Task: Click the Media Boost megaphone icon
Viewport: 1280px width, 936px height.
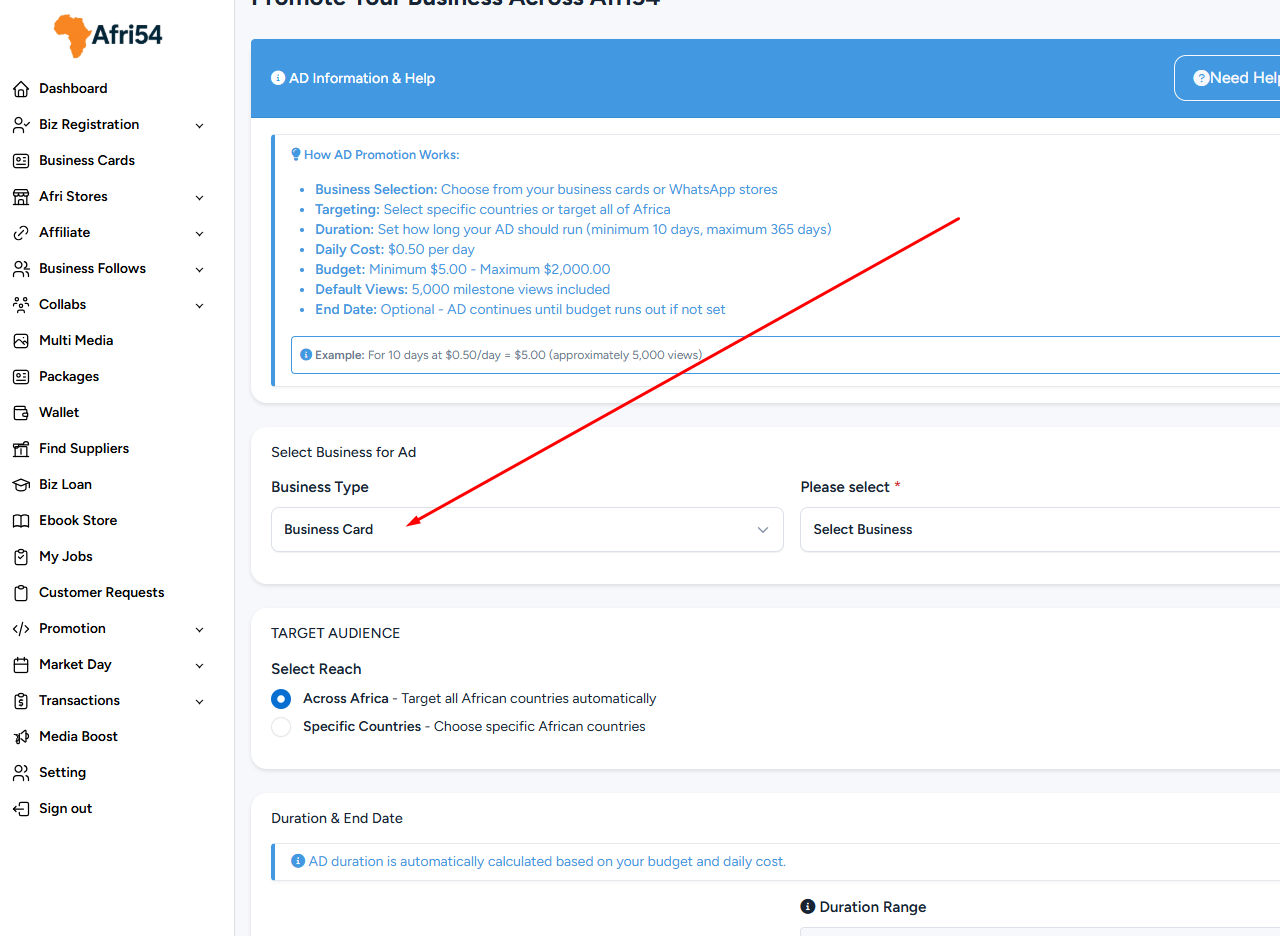Action: point(21,737)
